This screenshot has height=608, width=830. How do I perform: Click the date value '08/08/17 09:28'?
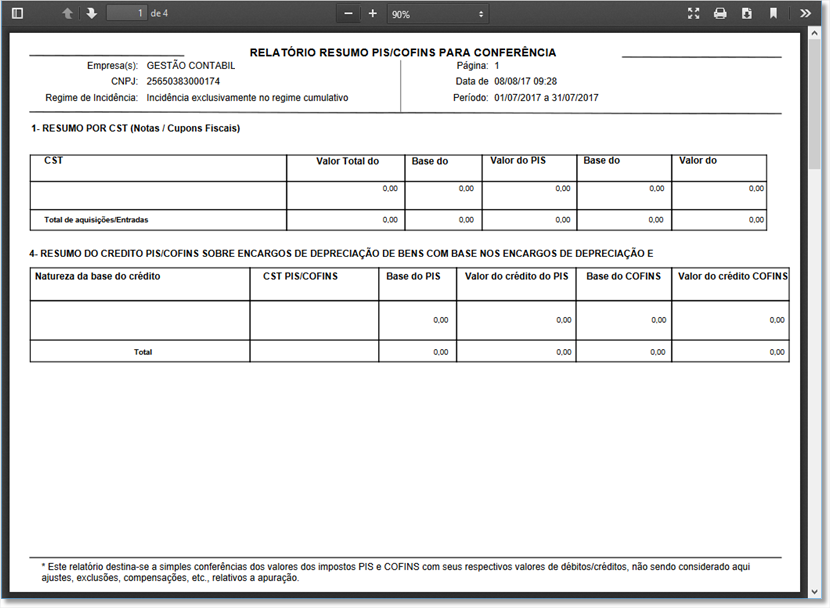(x=526, y=81)
